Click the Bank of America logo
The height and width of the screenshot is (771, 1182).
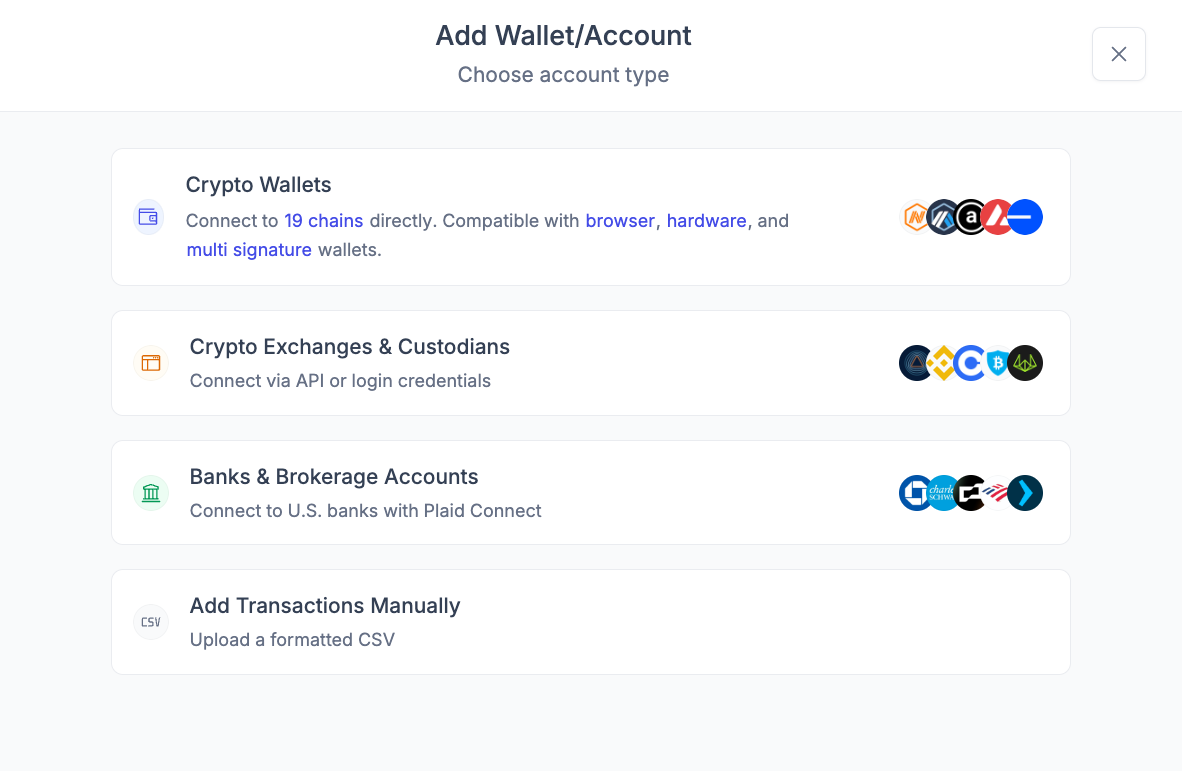point(996,493)
